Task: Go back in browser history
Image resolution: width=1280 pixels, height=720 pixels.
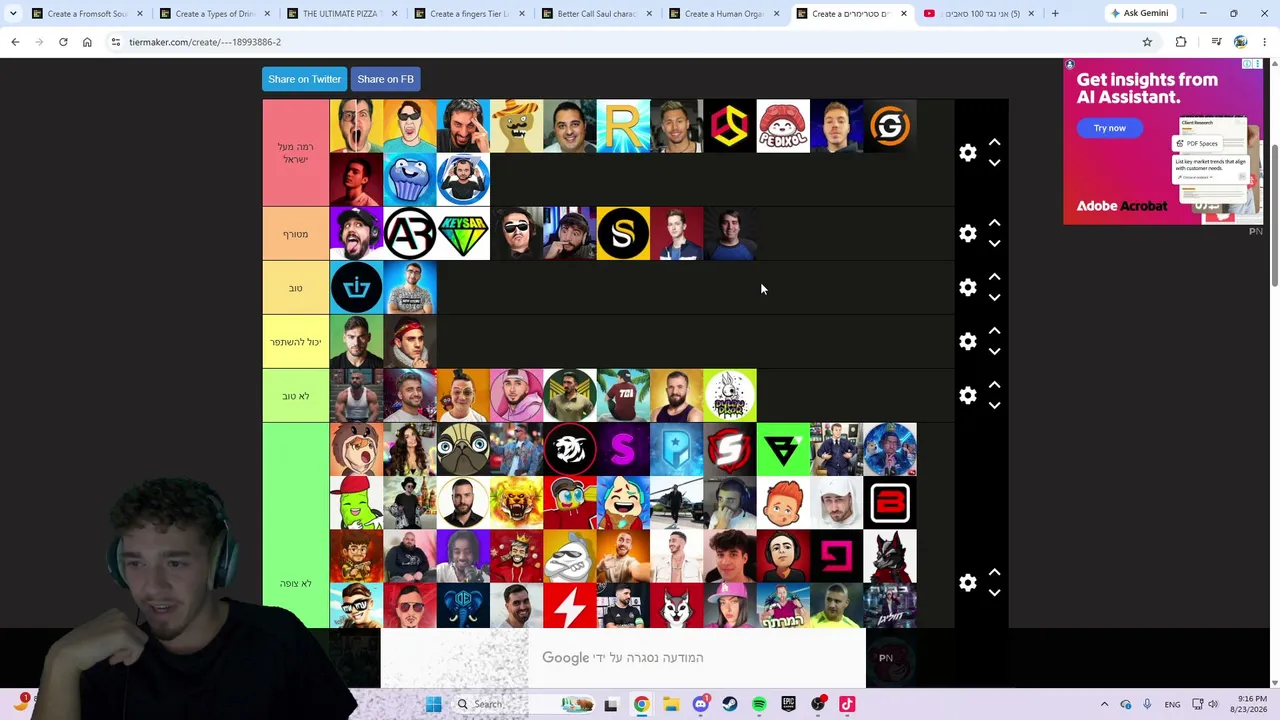Action: click(x=15, y=42)
